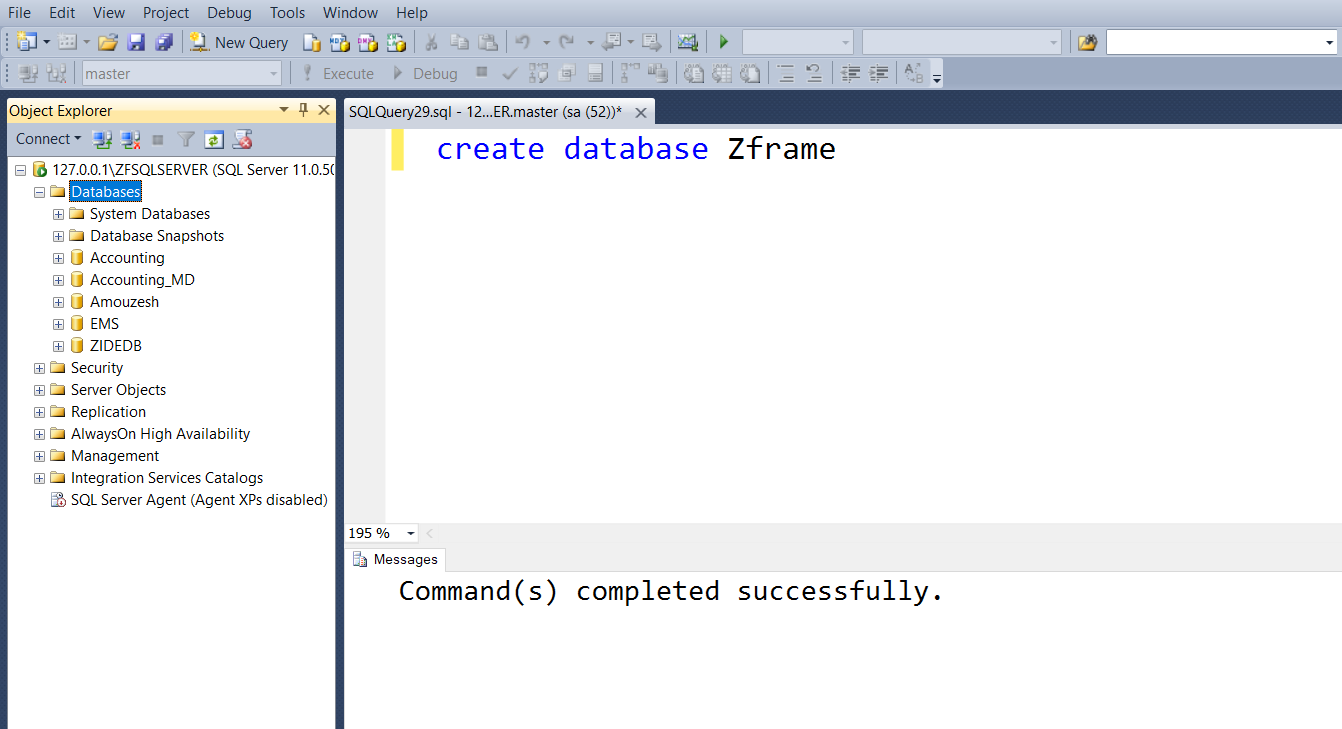Image resolution: width=1342 pixels, height=729 pixels.
Task: Click Uncomment selected lines icon
Action: 814,73
